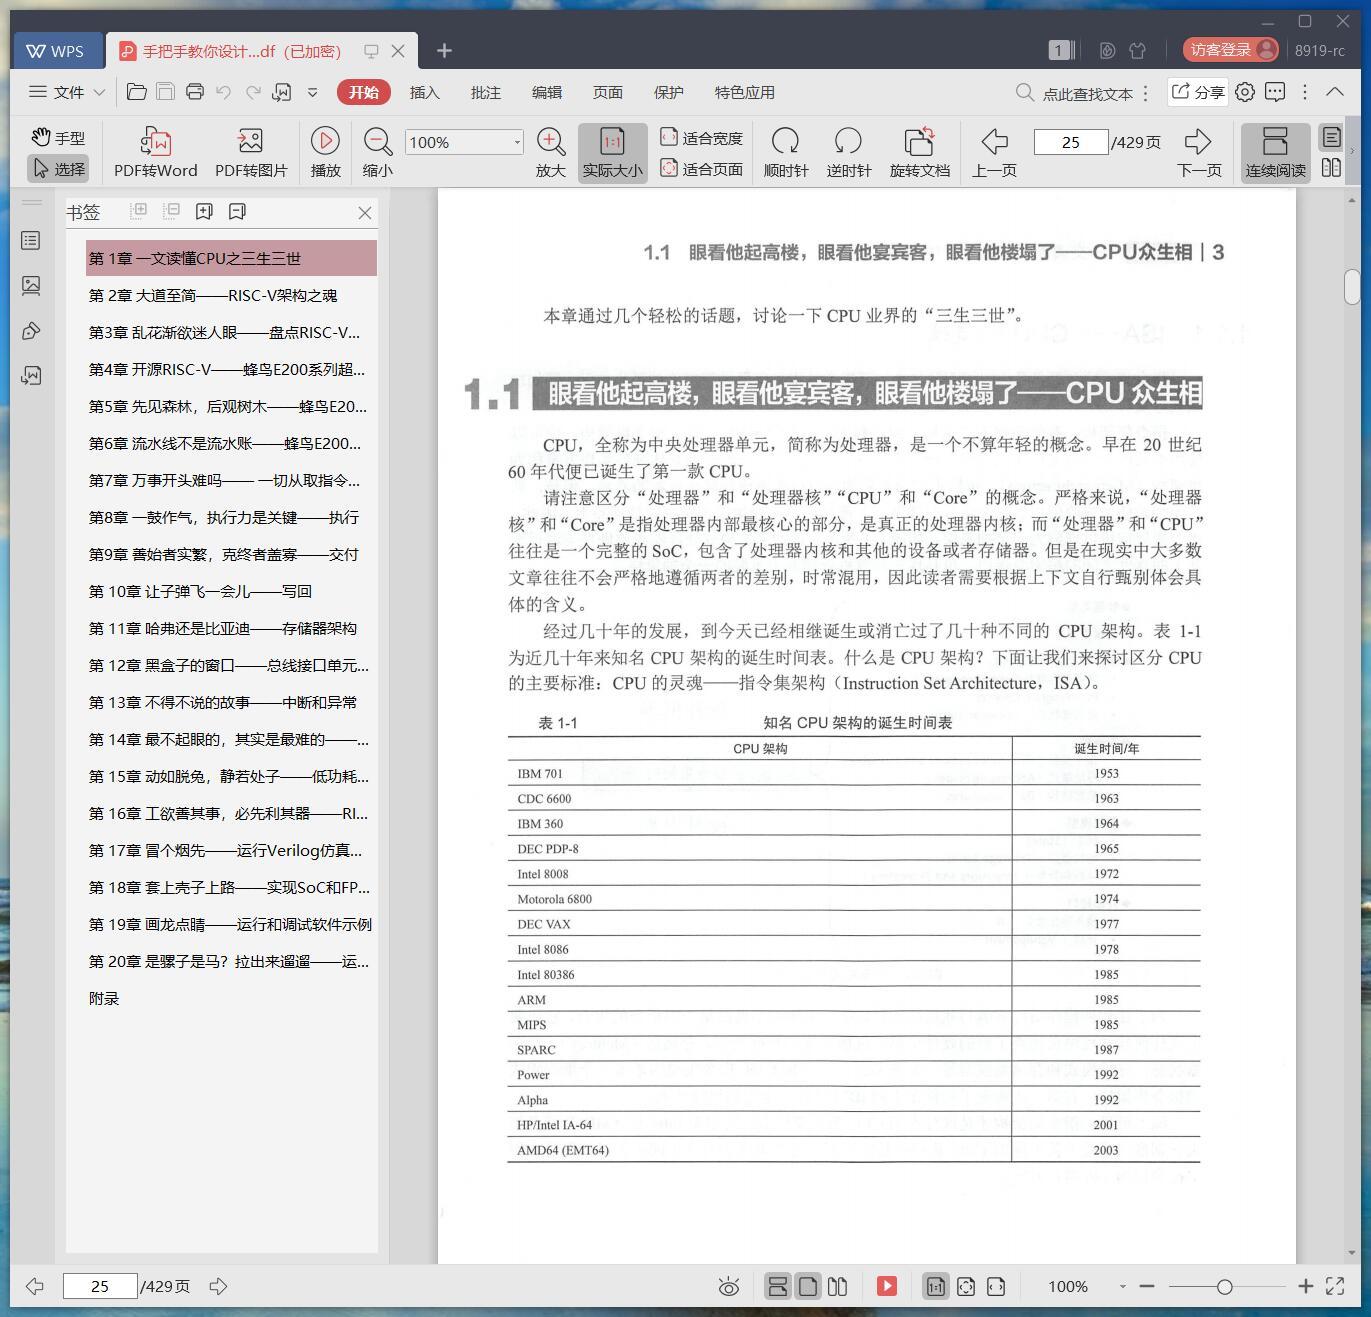1371x1317 pixels.
Task: Go to WPS home tab
Action: (56, 50)
